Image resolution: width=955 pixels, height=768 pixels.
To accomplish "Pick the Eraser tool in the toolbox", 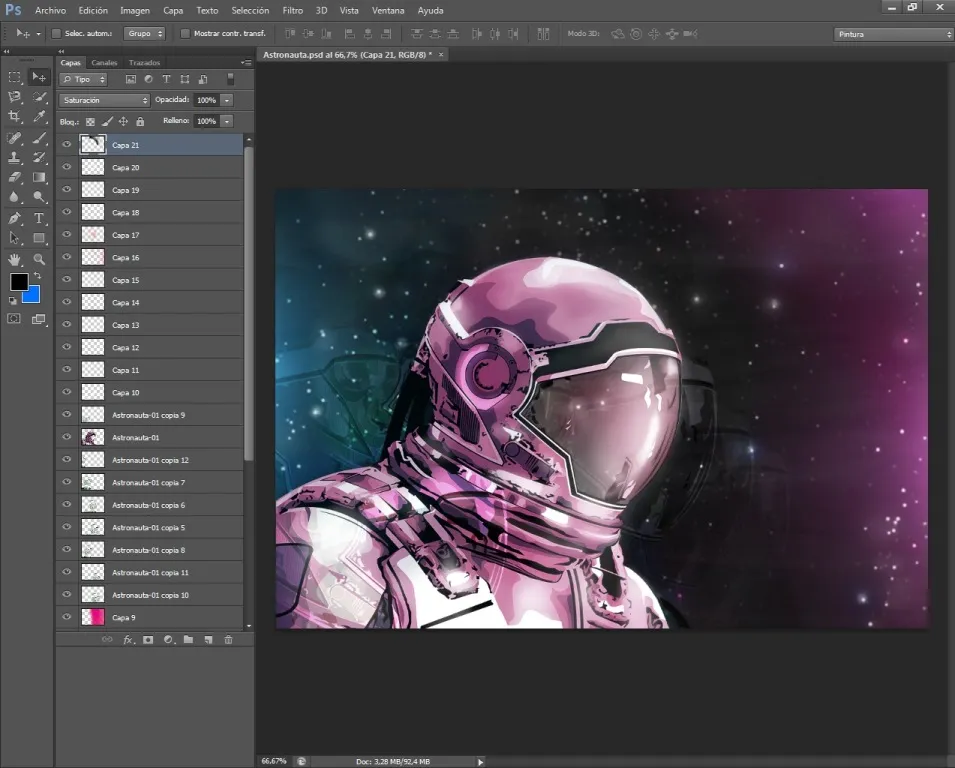I will coord(15,177).
